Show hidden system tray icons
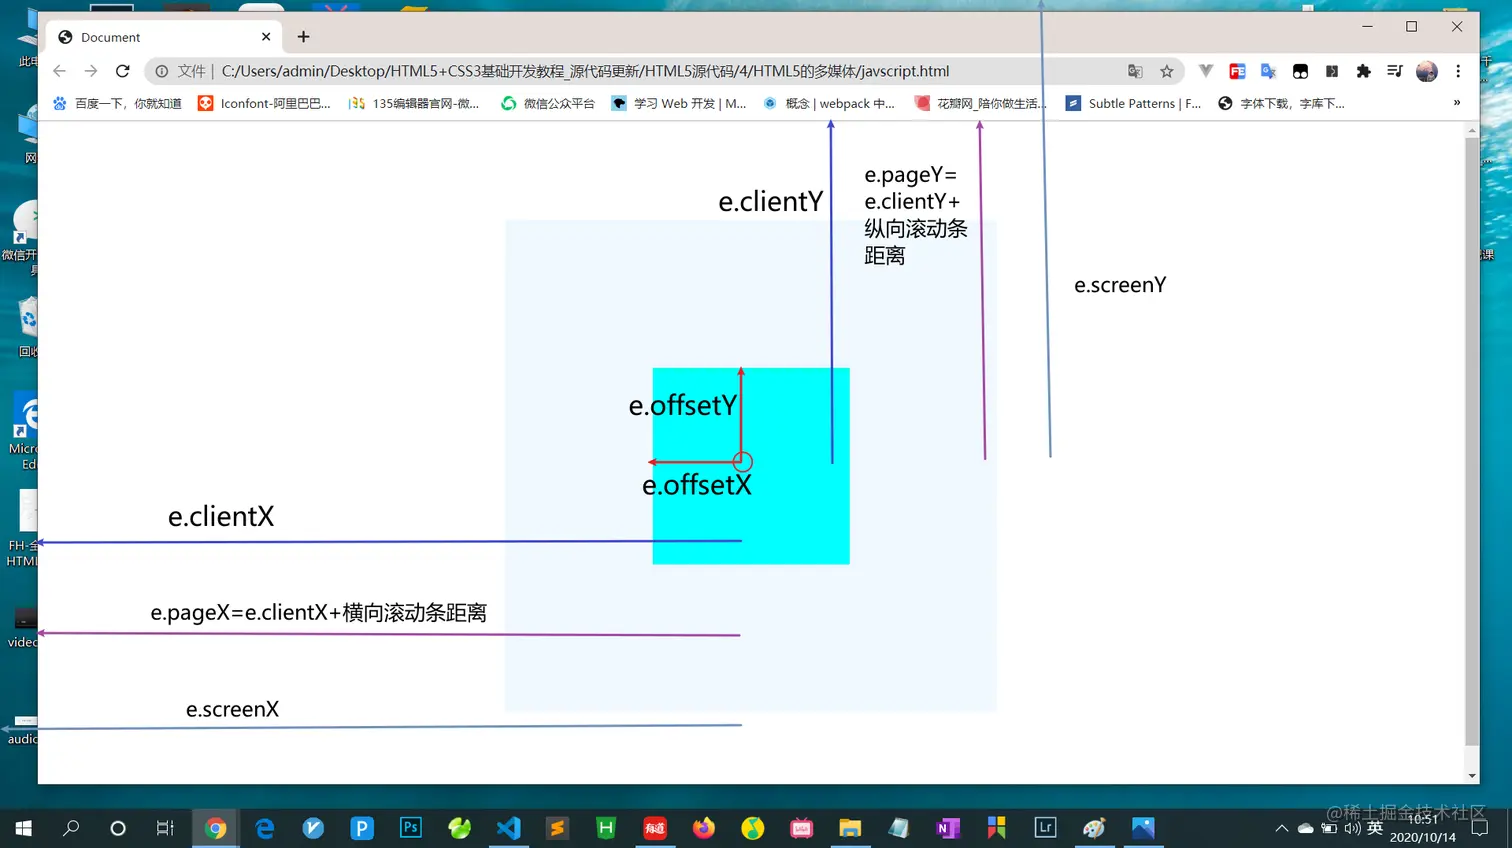Screen dimensions: 1512x848 tap(1281, 828)
